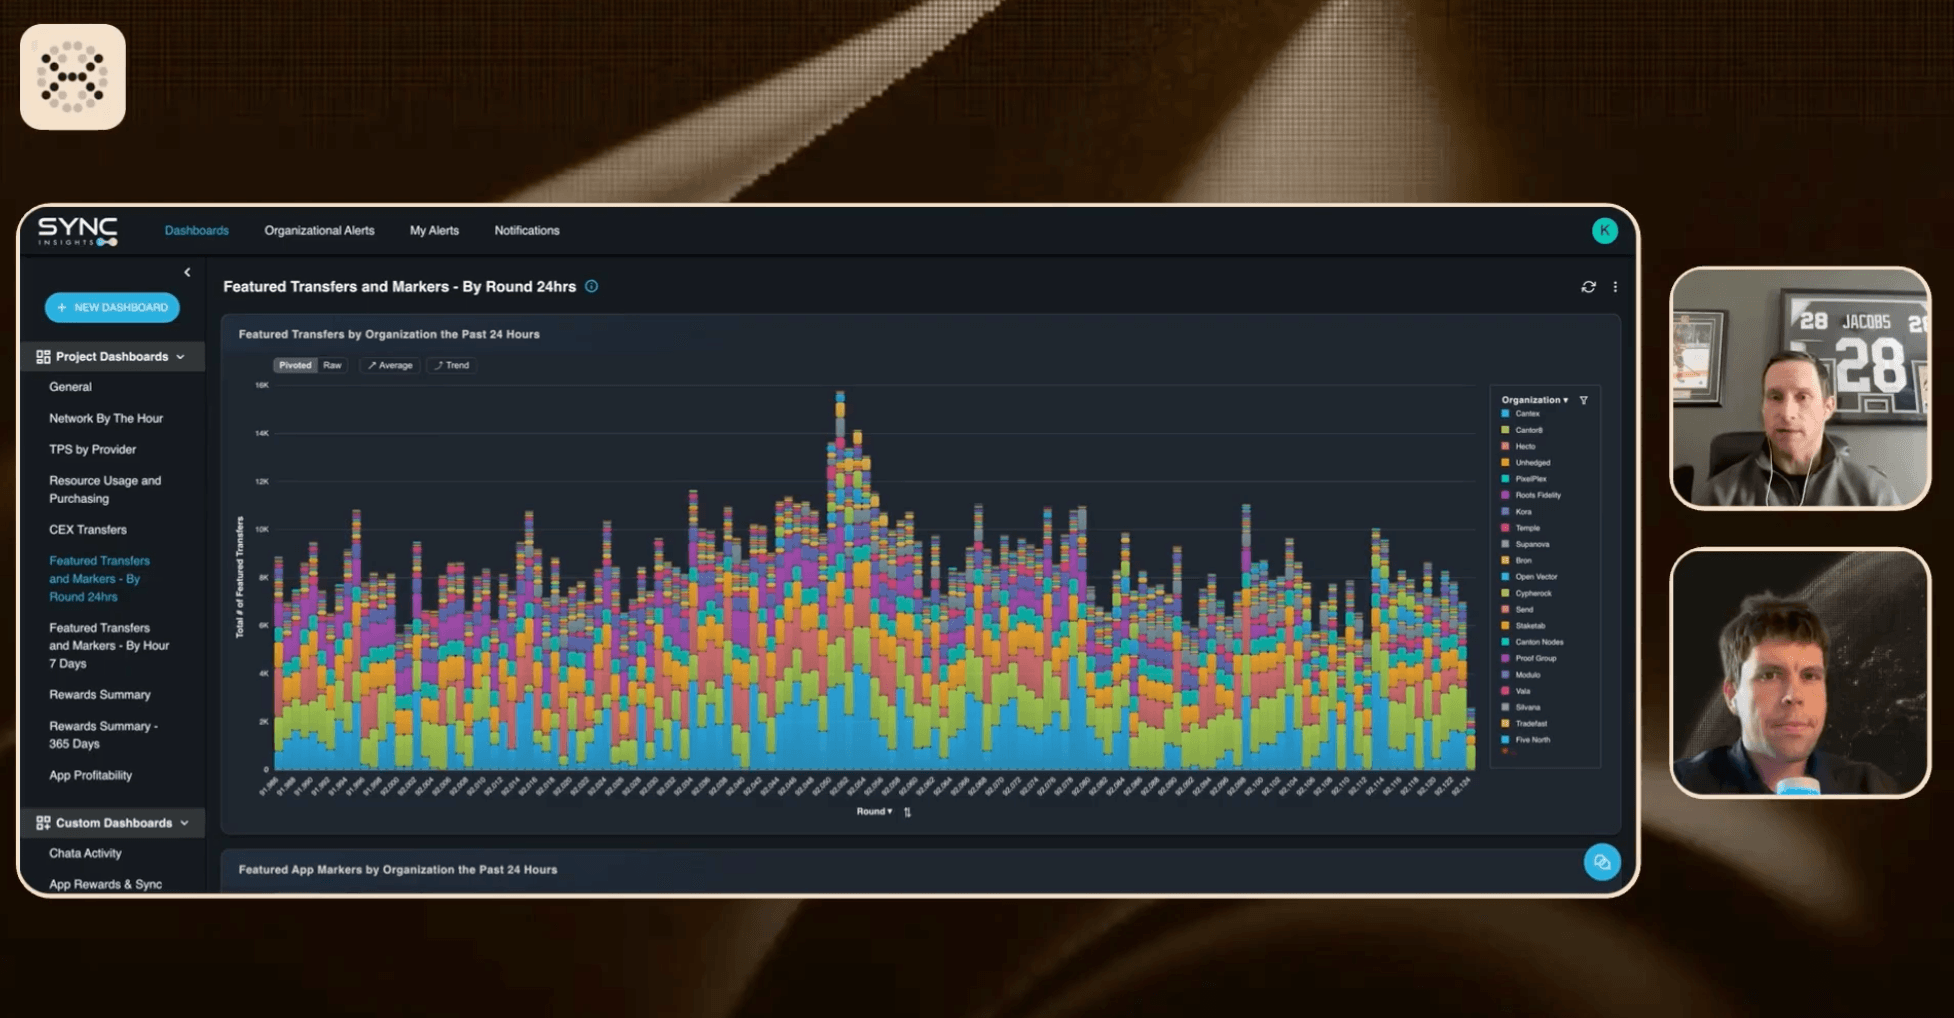
Task: Click Send in the legend
Action: click(1518, 610)
